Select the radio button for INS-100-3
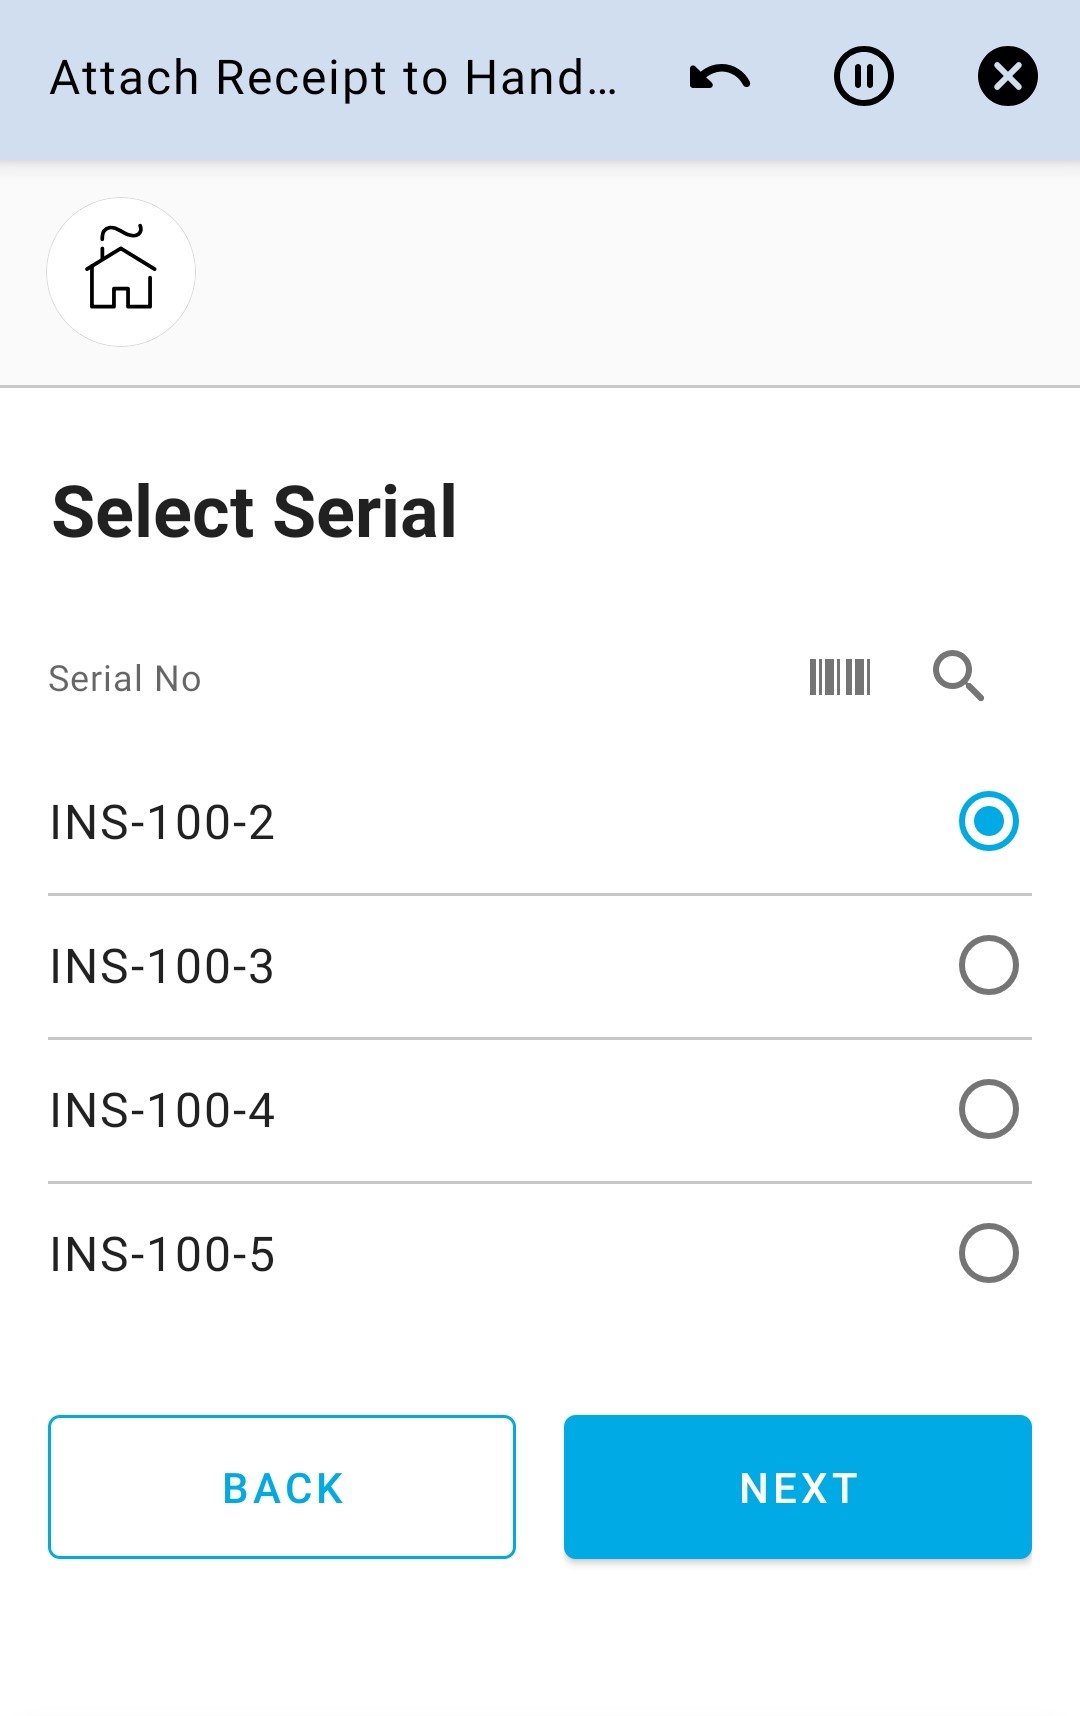1080x1716 pixels. [x=988, y=965]
